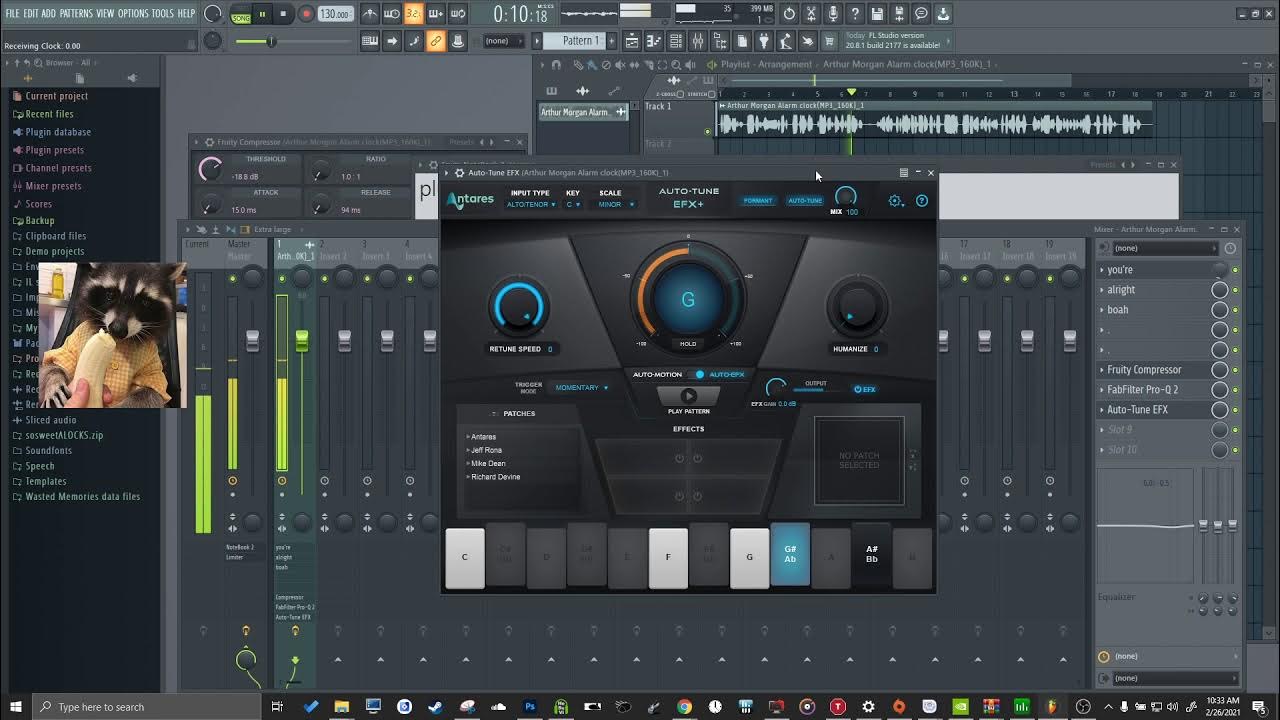Open the Channel rack view icon

[676, 41]
